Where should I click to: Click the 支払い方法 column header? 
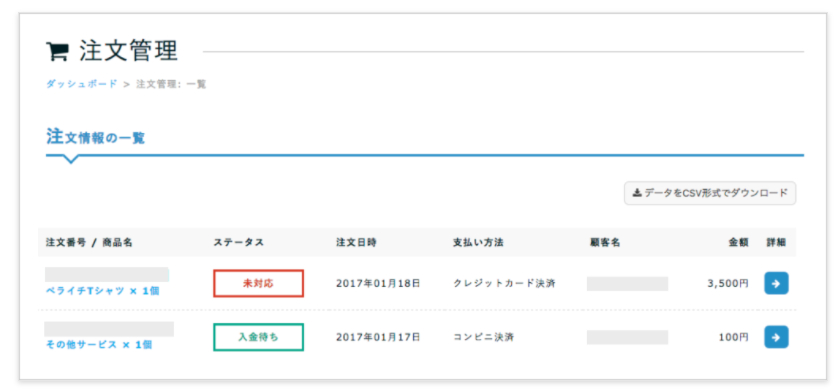tap(478, 242)
